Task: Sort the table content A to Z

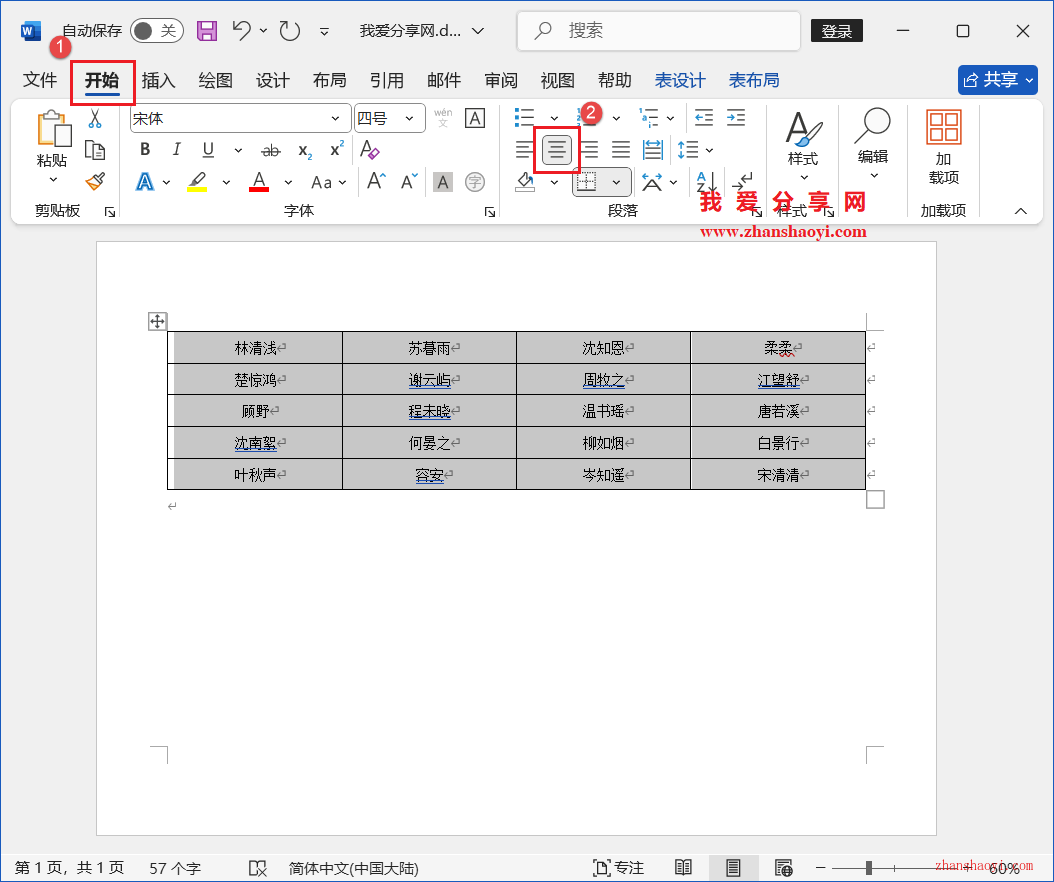Action: tap(707, 182)
